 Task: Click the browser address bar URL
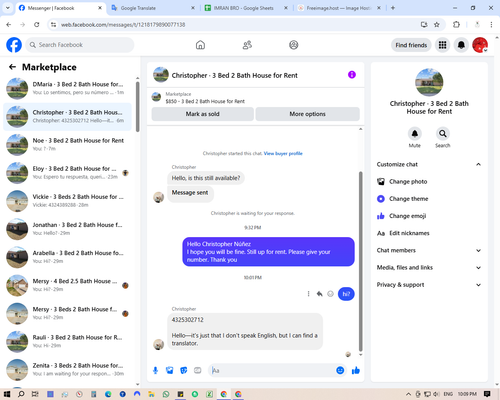click(123, 25)
